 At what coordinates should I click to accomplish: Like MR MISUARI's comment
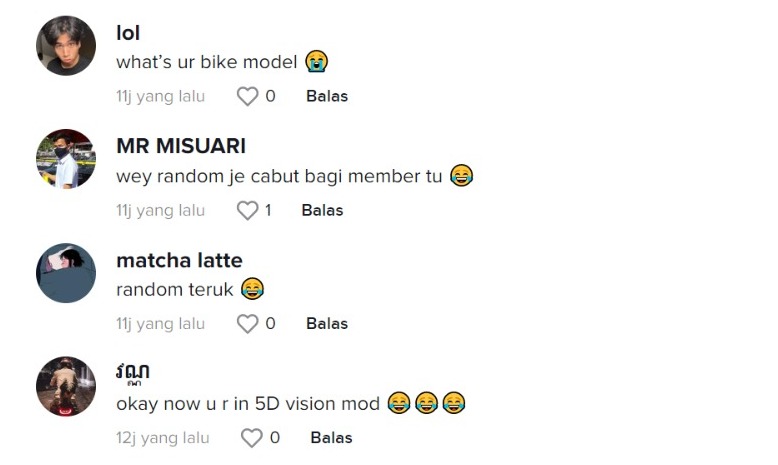pyautogui.click(x=247, y=210)
